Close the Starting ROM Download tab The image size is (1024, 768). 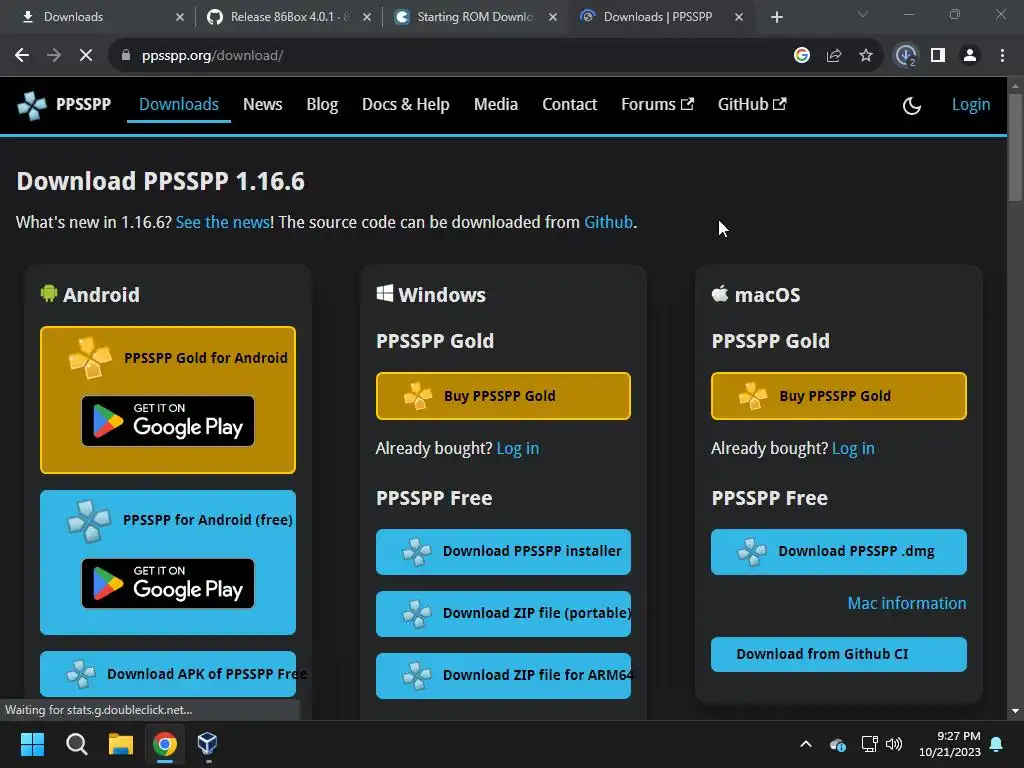553,17
